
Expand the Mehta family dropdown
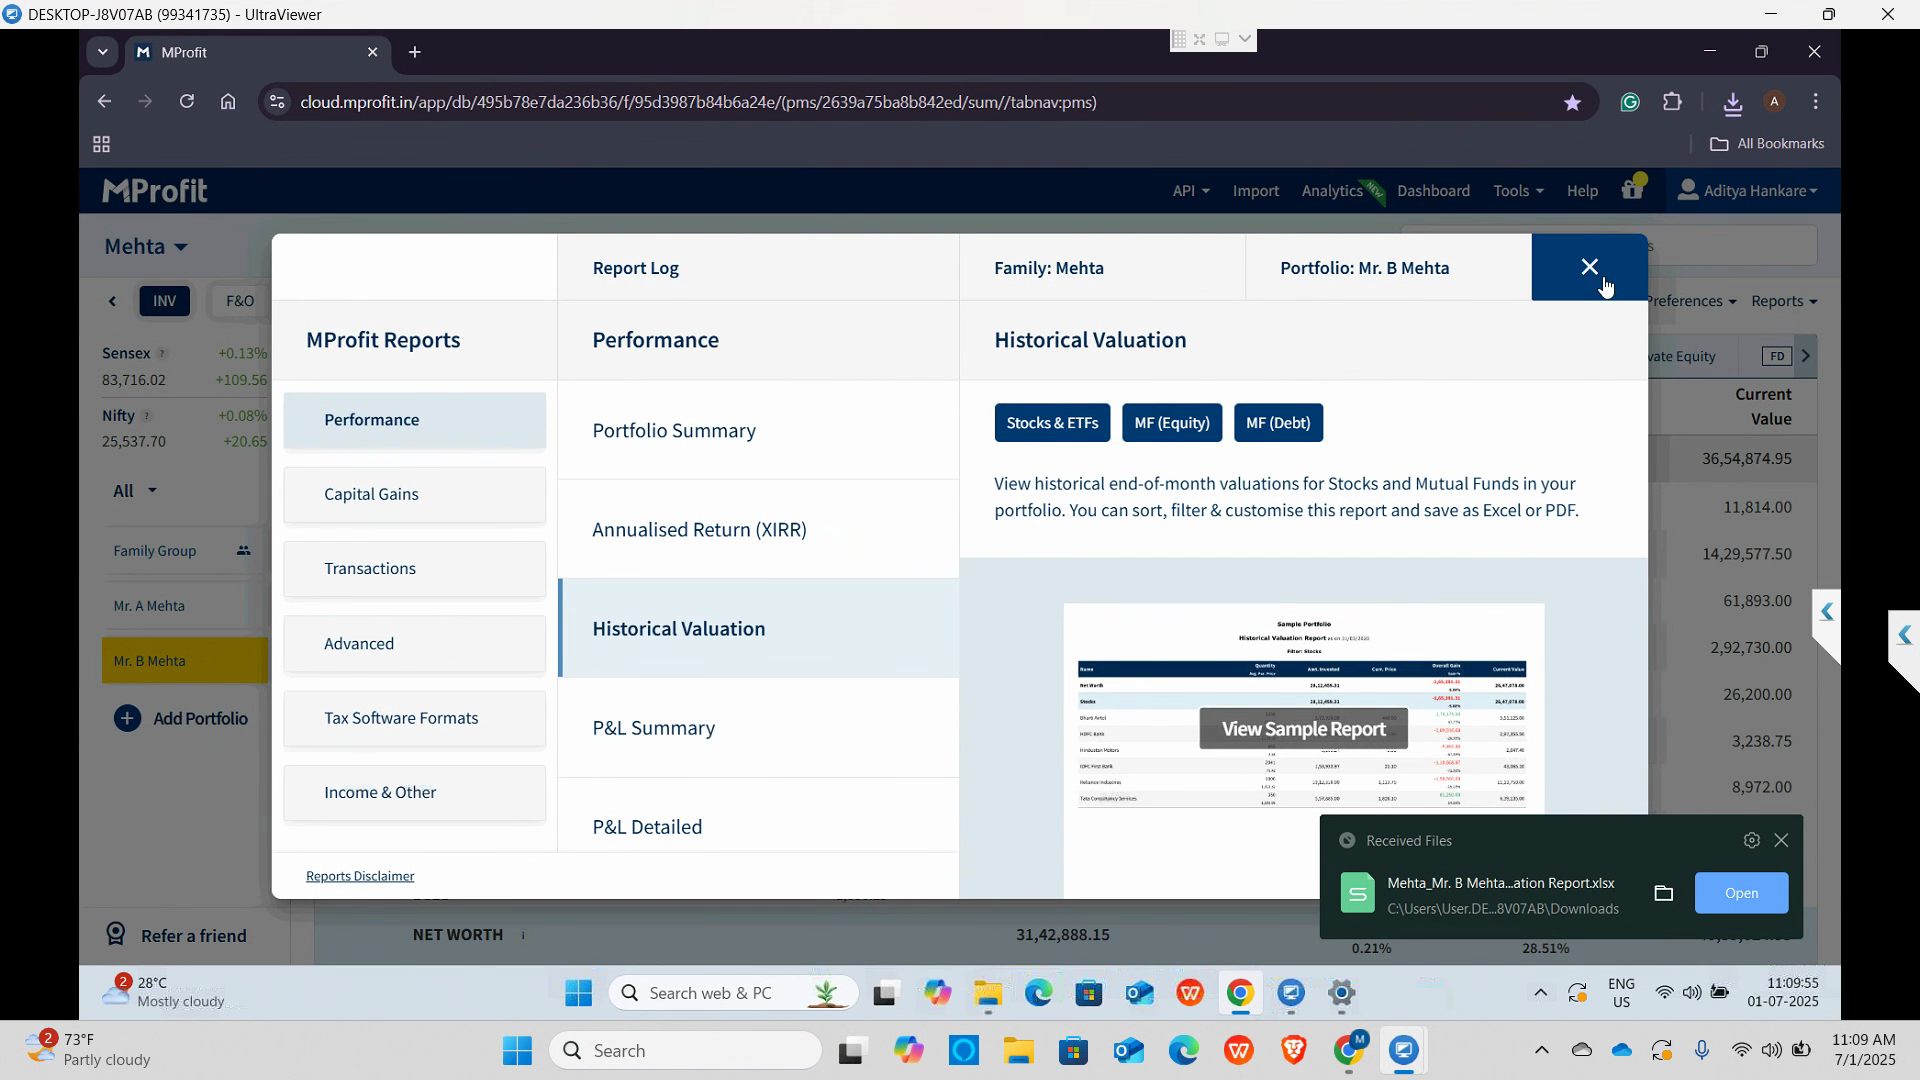[x=146, y=246]
